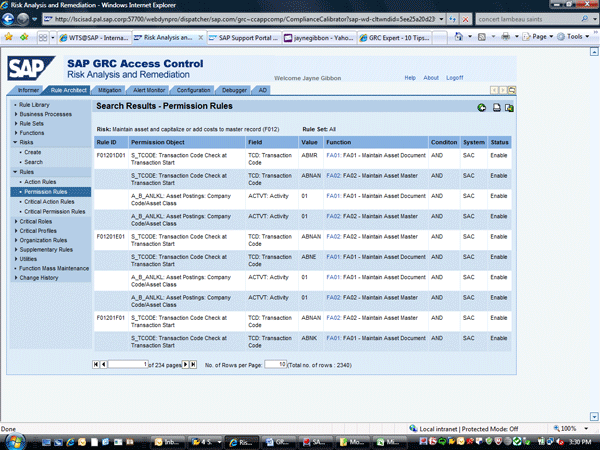Expand the Organization Rules tree node
This screenshot has height=450, width=600.
point(16,240)
